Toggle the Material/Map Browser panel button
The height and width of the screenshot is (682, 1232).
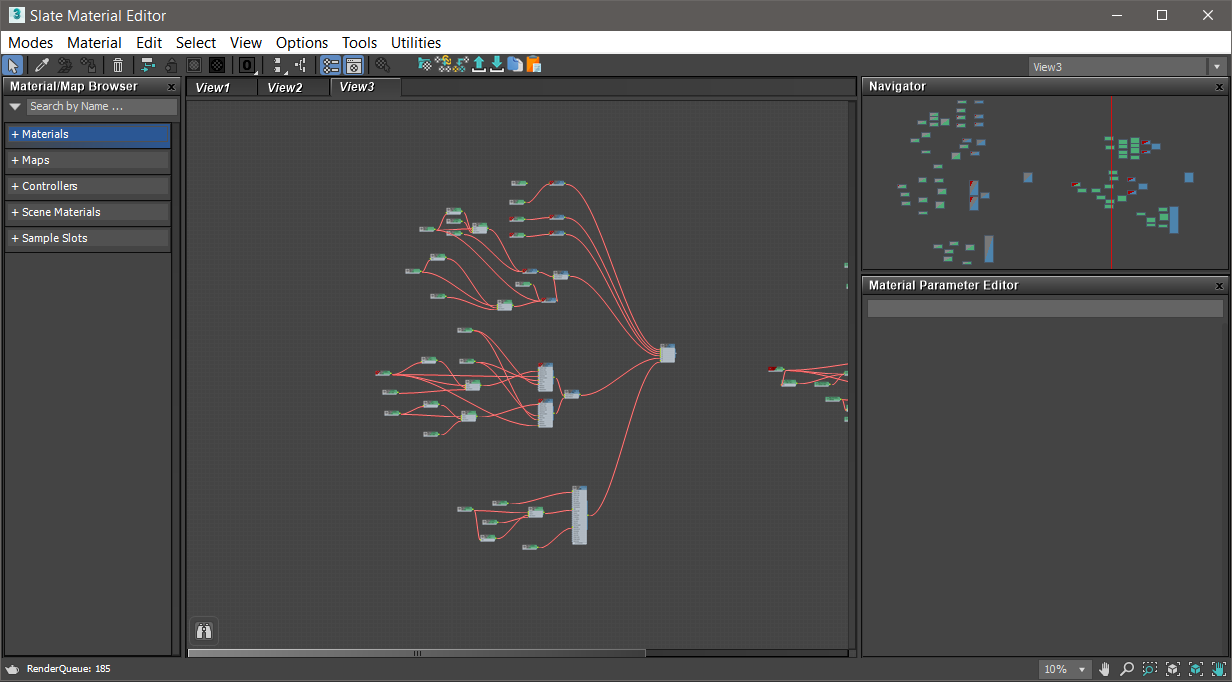331,65
